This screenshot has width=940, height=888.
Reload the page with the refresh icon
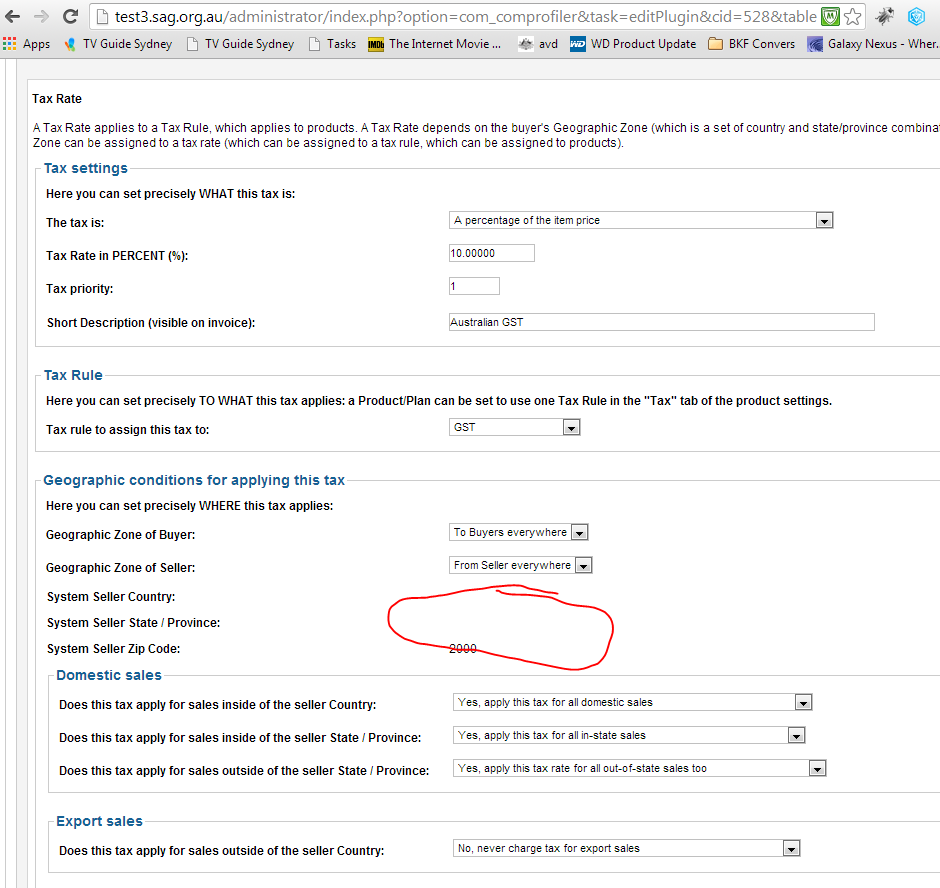point(70,16)
